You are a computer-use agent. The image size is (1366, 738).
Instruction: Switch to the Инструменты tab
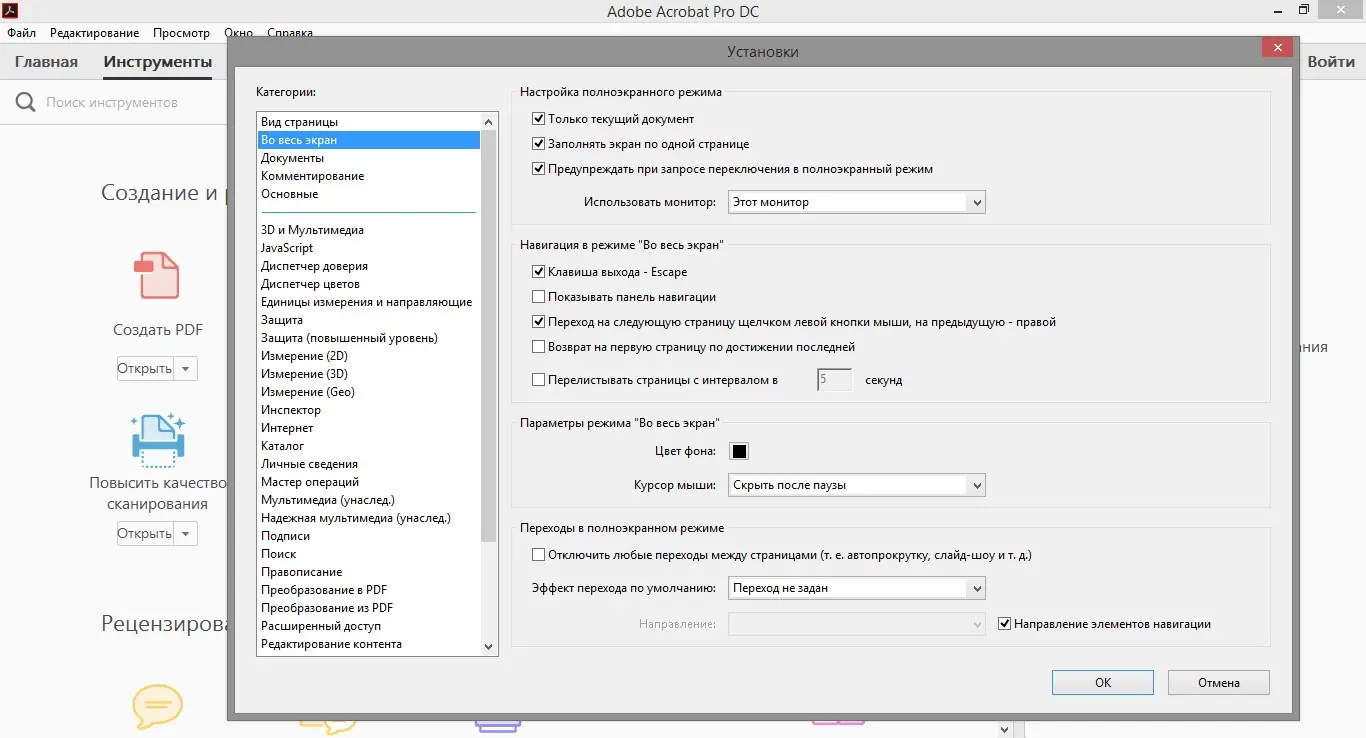pyautogui.click(x=158, y=62)
